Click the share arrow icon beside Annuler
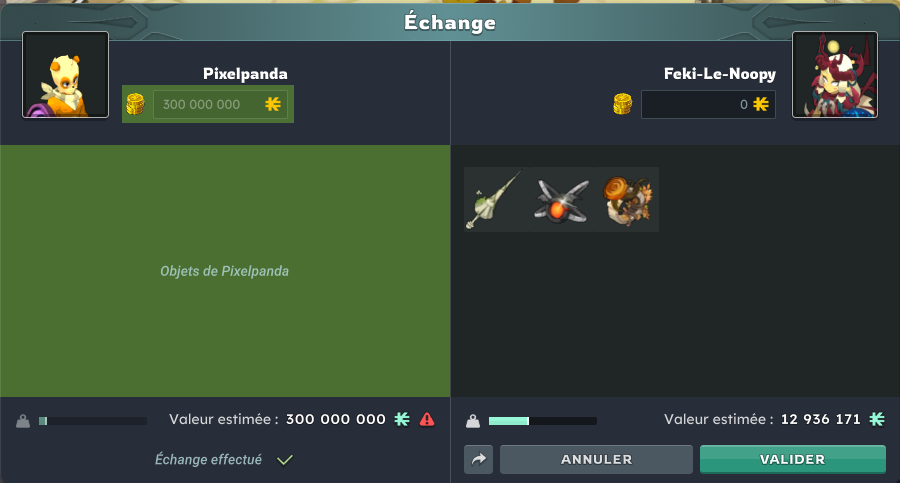 point(479,459)
